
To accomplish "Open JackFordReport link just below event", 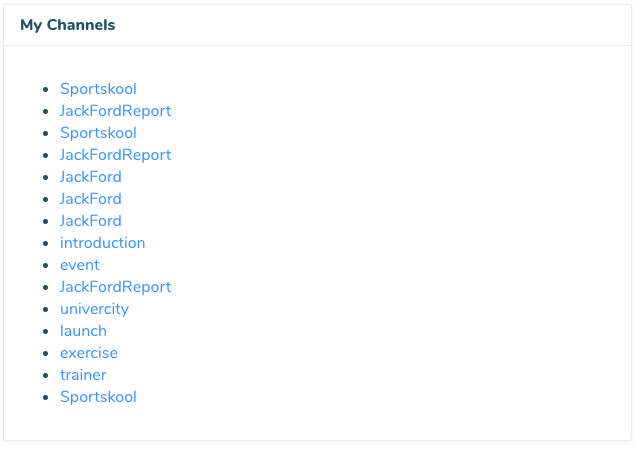I will (115, 287).
